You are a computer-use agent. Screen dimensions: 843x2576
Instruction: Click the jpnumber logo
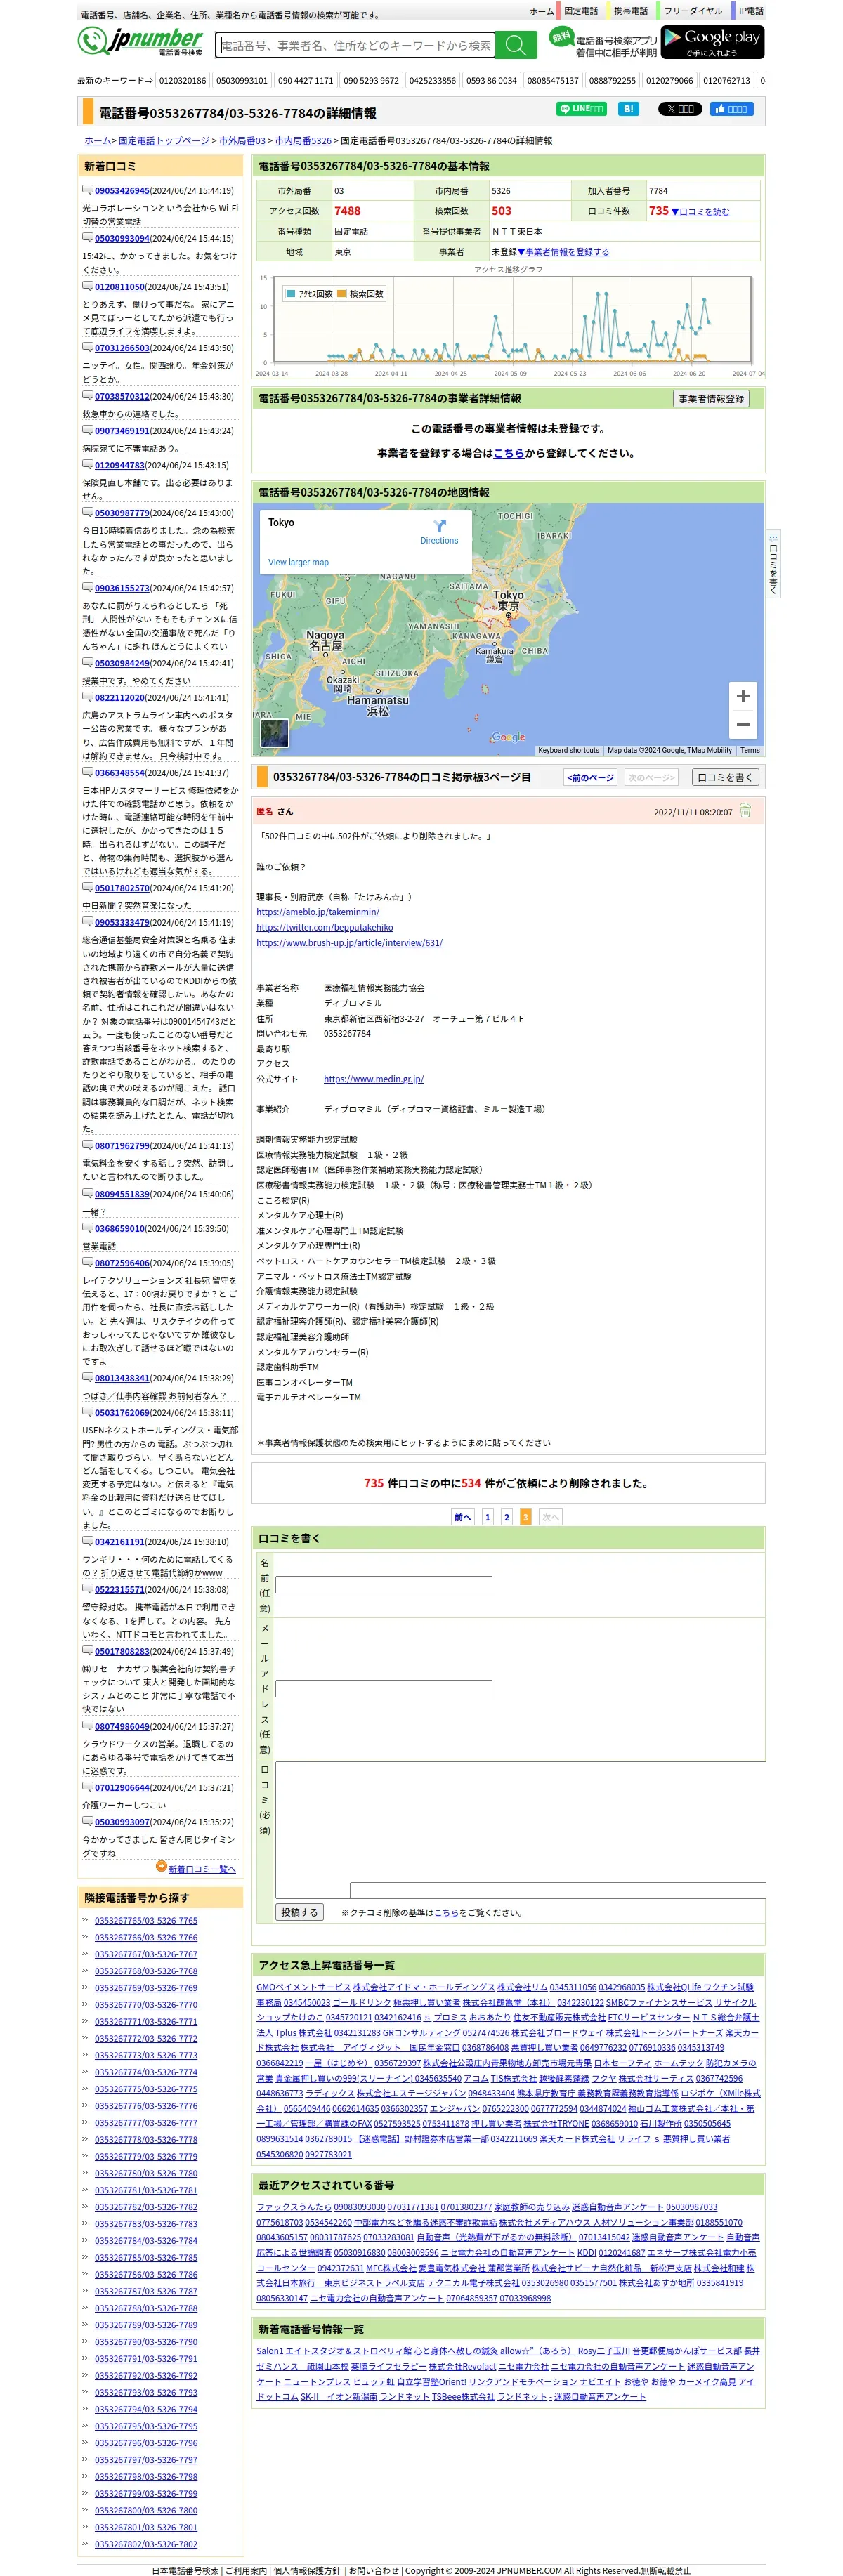(140, 42)
